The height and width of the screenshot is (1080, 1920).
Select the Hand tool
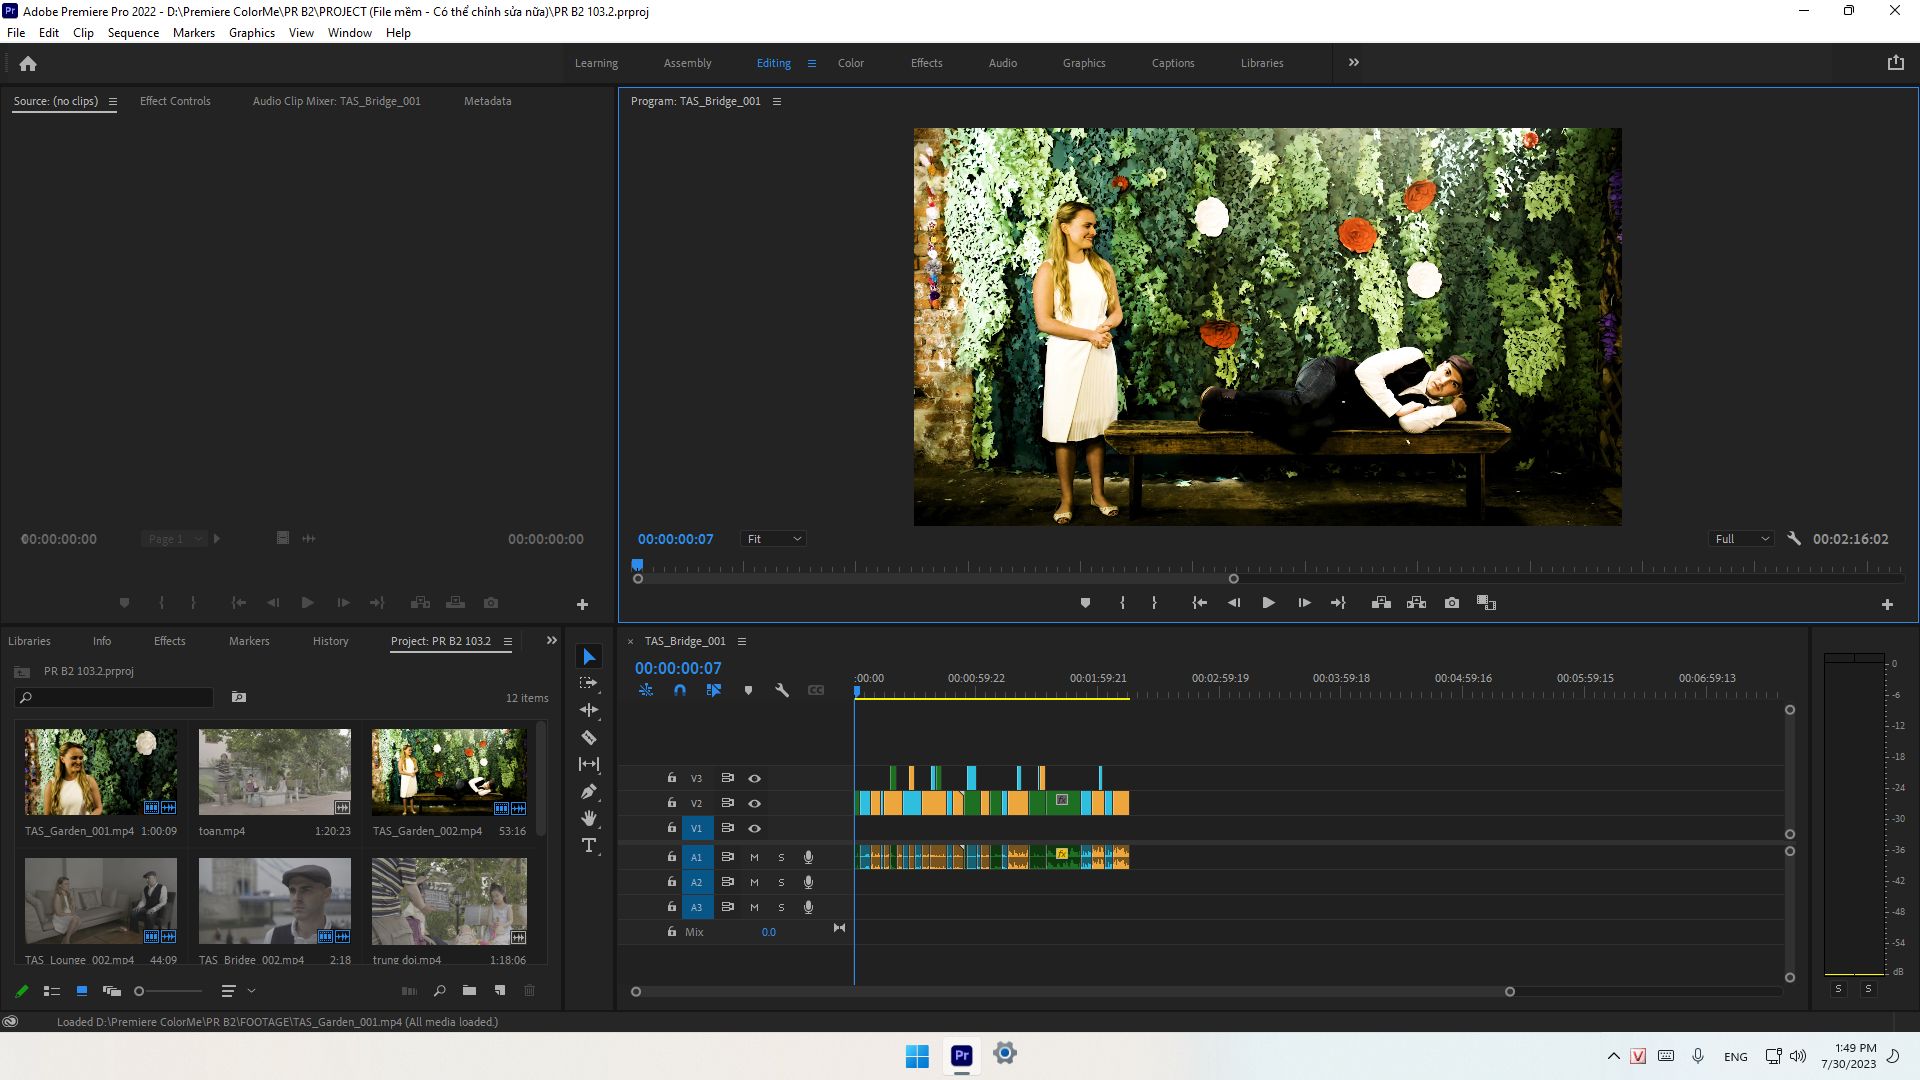[x=589, y=818]
